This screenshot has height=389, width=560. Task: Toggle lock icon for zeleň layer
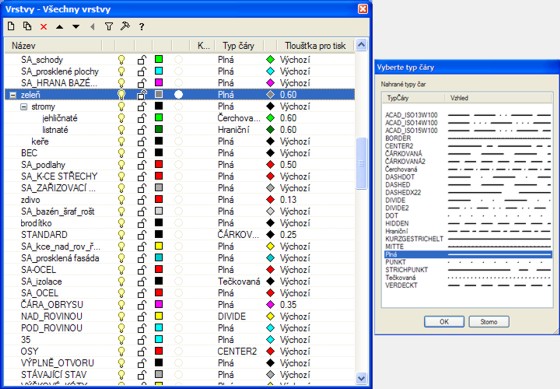[142, 95]
